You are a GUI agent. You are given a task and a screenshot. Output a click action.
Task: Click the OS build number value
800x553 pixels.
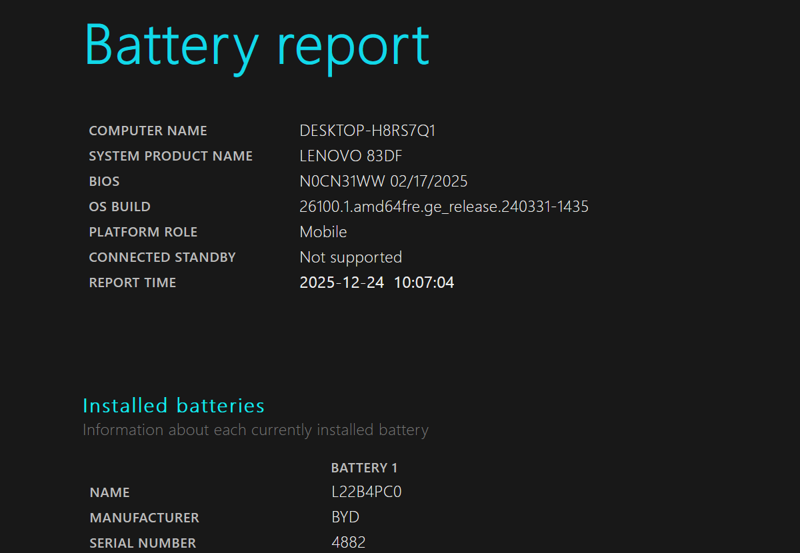[443, 207]
